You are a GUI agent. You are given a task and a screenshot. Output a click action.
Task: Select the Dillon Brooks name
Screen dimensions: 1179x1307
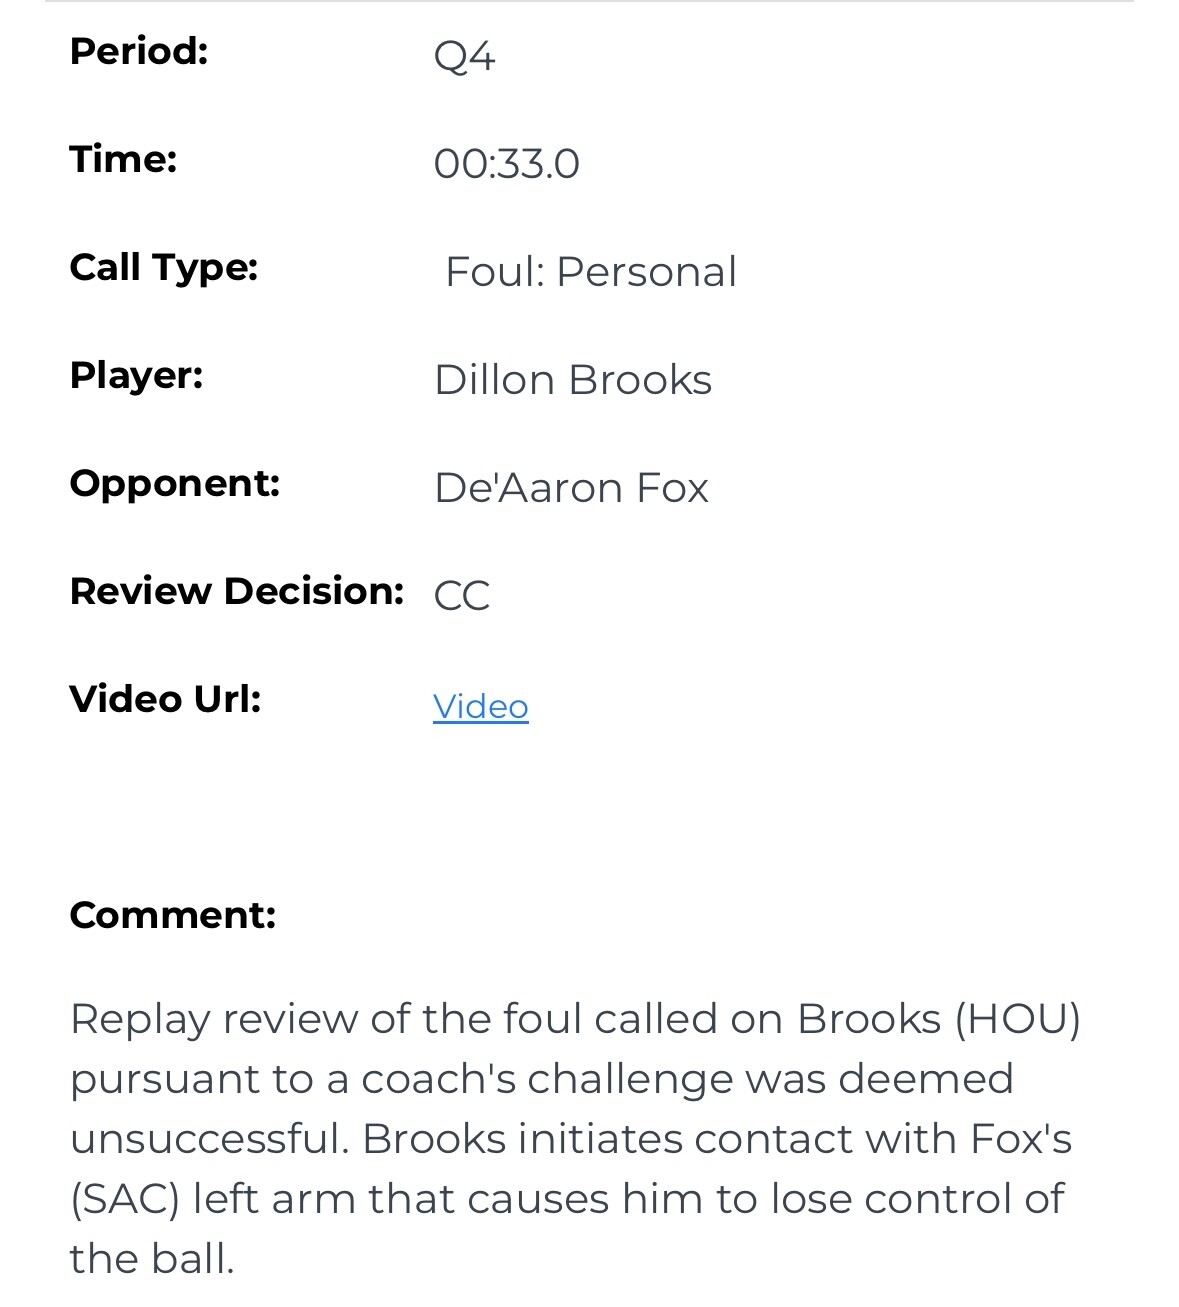(x=573, y=380)
